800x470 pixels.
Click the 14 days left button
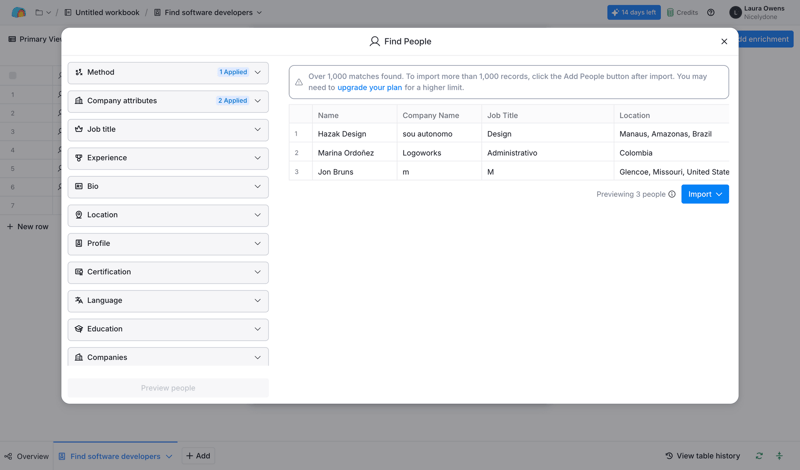[x=634, y=12]
